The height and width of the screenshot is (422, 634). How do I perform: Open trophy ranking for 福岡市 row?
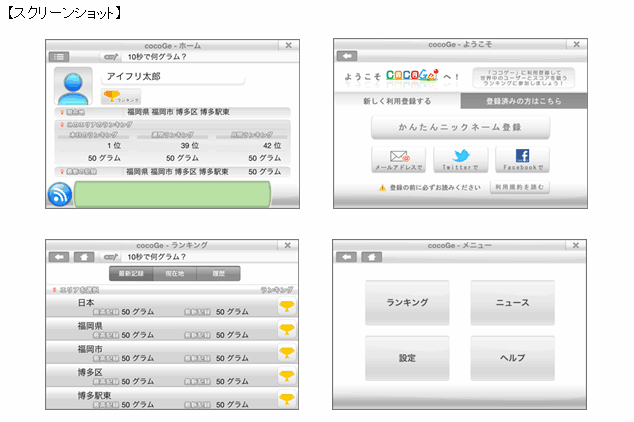click(x=287, y=352)
